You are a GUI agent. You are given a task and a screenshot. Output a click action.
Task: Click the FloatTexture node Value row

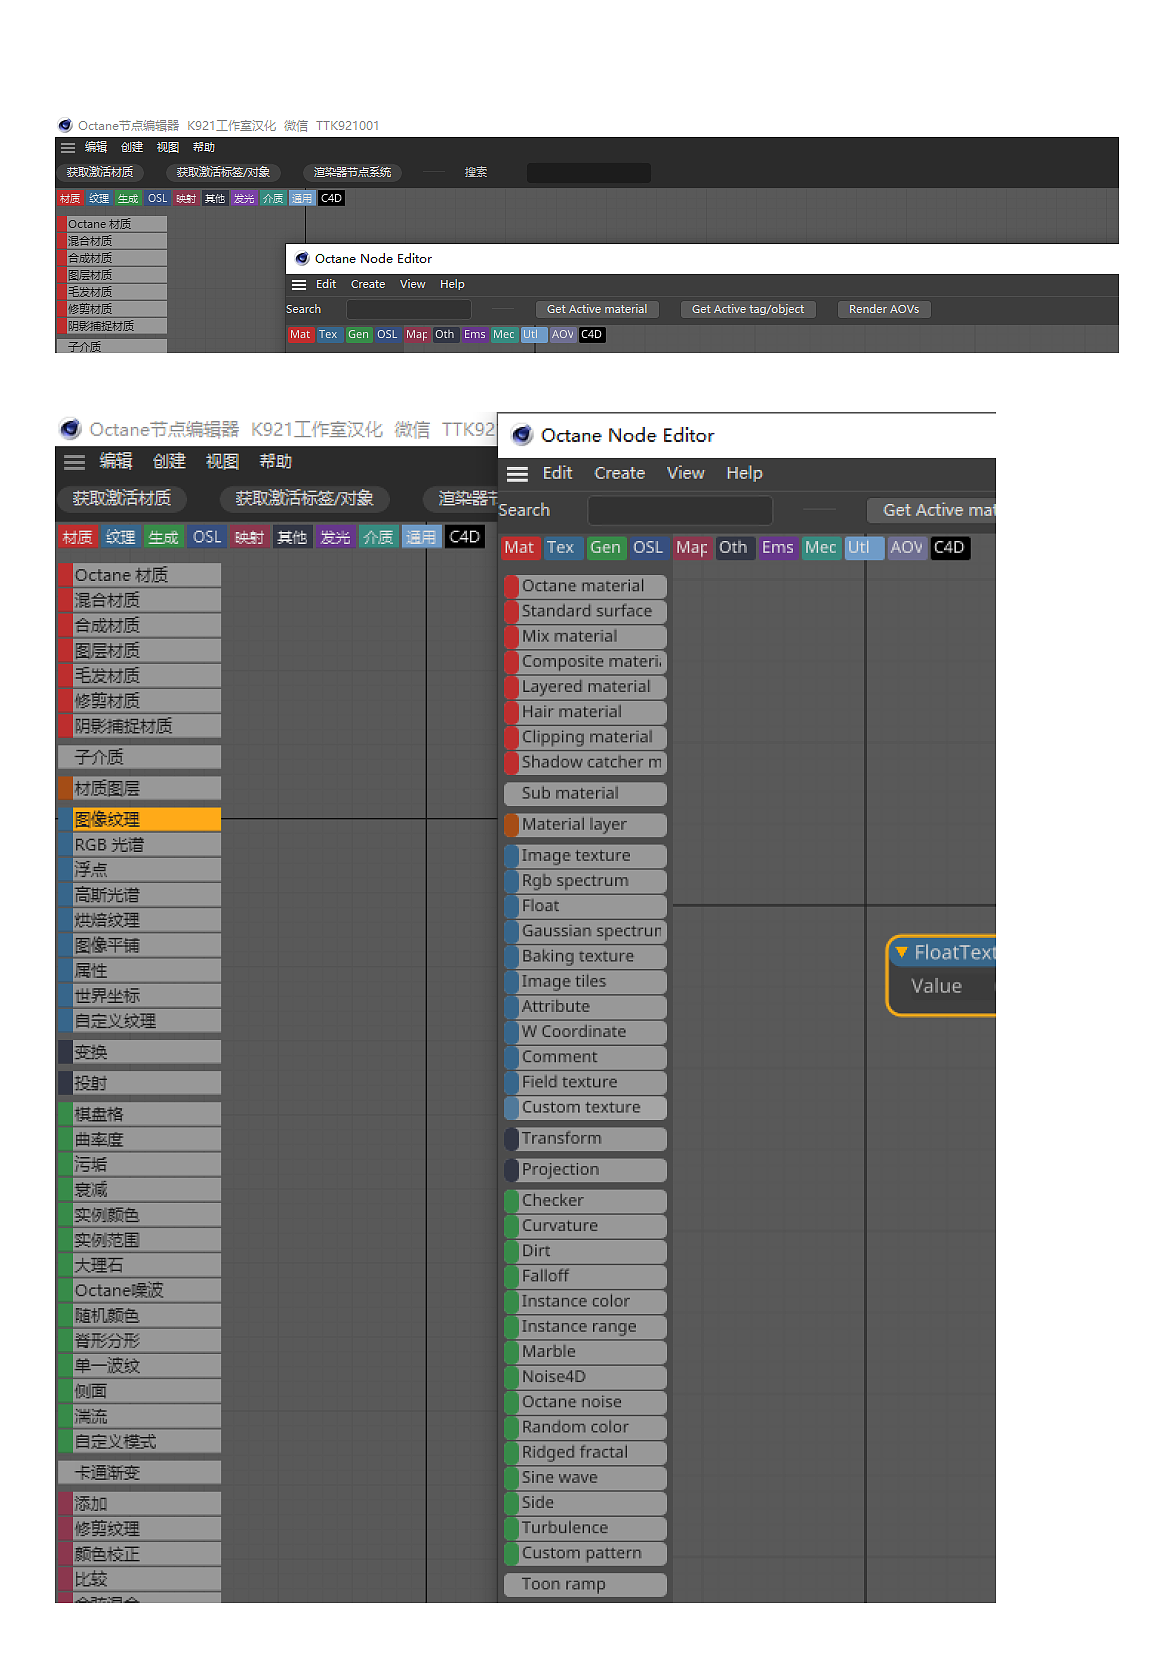point(941,986)
